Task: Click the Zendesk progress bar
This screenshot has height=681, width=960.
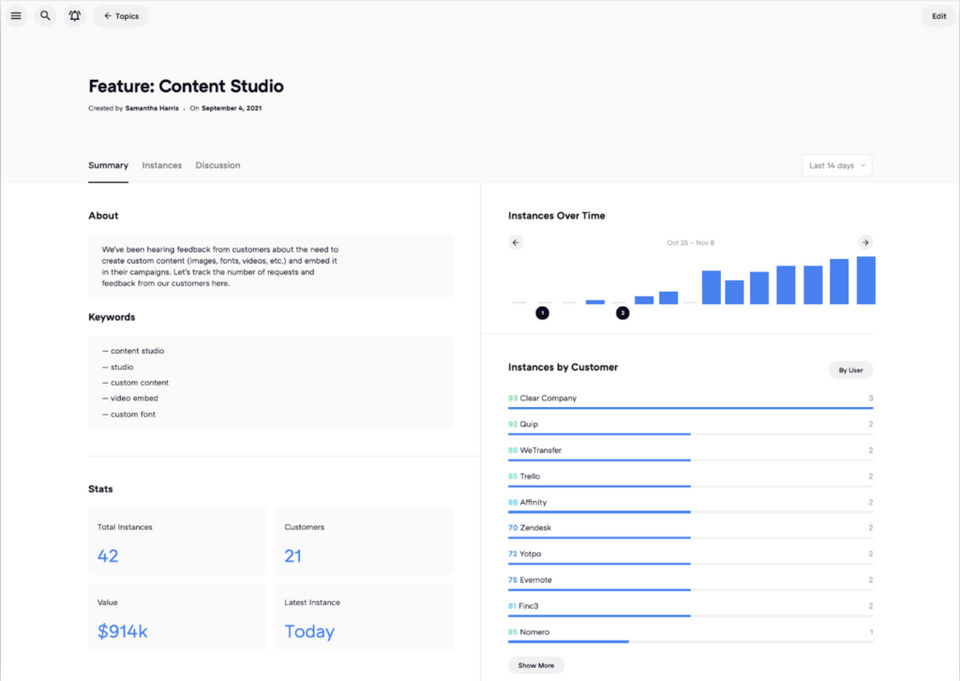Action: click(x=599, y=537)
